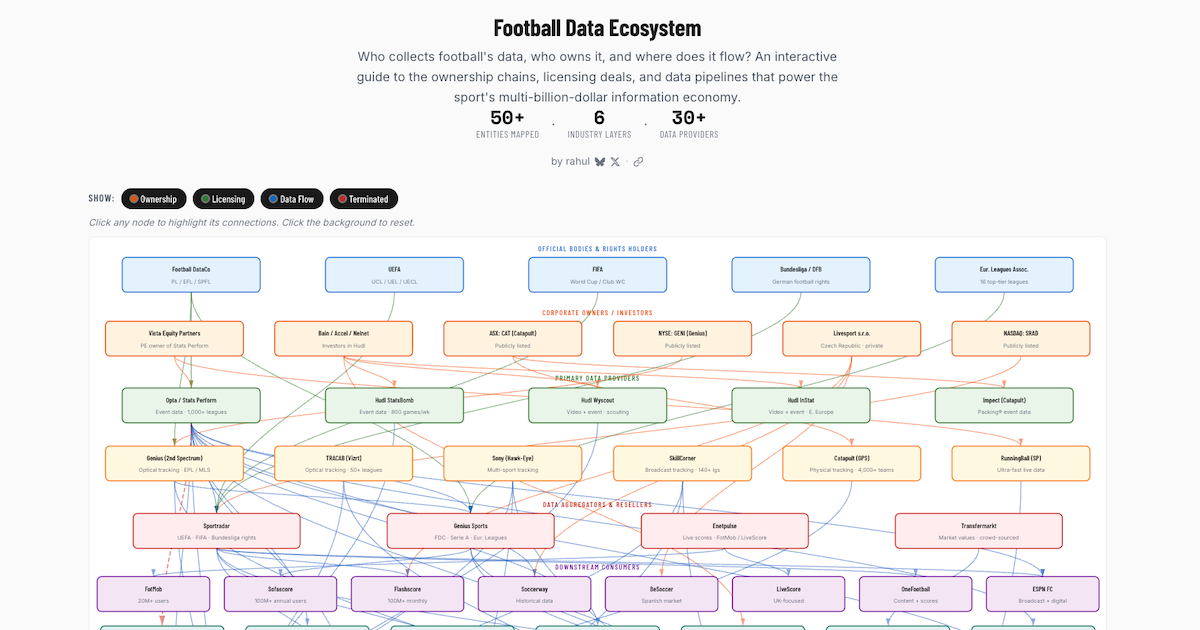This screenshot has height=630, width=1200.
Task: Disable the Data Flow legend filter
Action: (x=292, y=198)
